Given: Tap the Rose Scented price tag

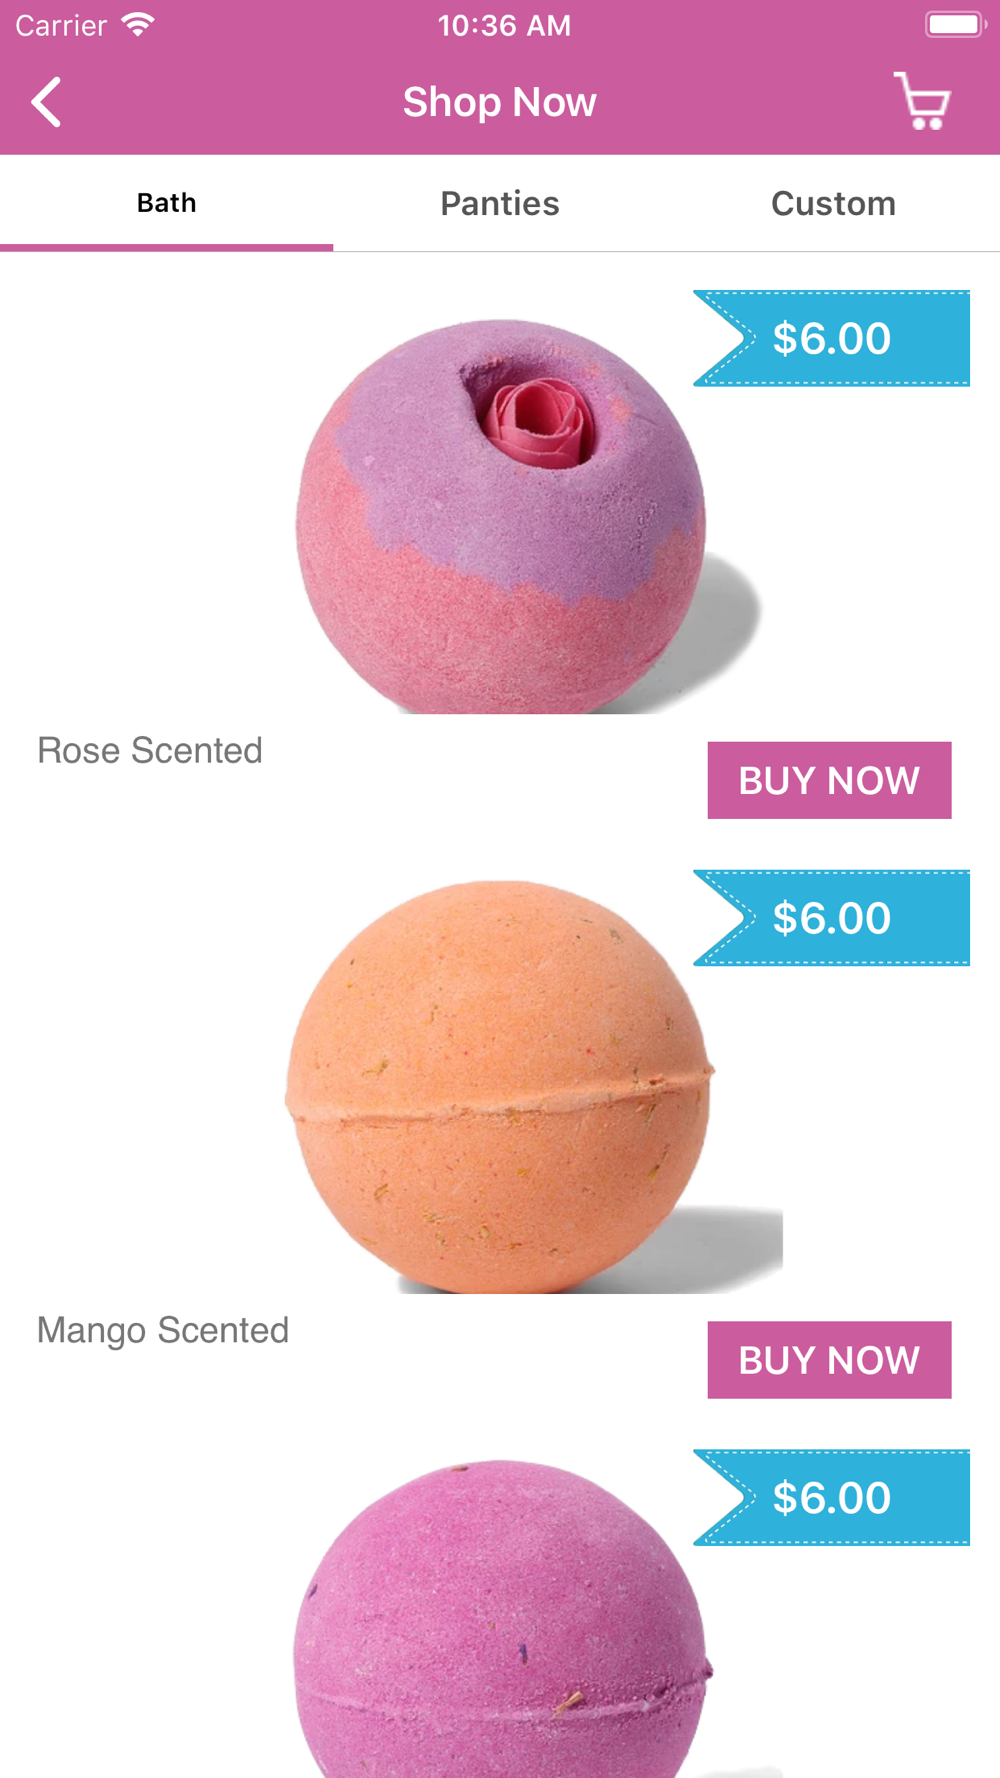Looking at the screenshot, I should coord(831,338).
